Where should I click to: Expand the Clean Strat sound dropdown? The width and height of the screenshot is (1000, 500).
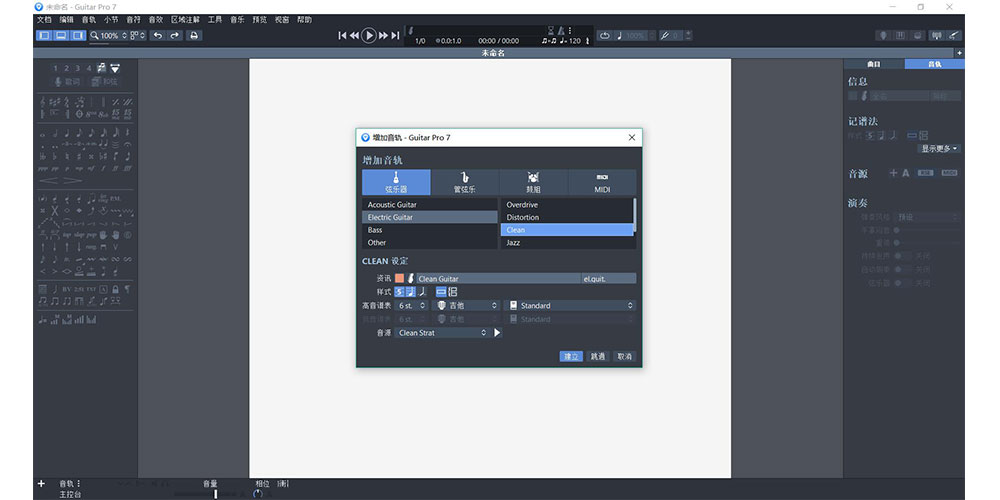(x=442, y=333)
